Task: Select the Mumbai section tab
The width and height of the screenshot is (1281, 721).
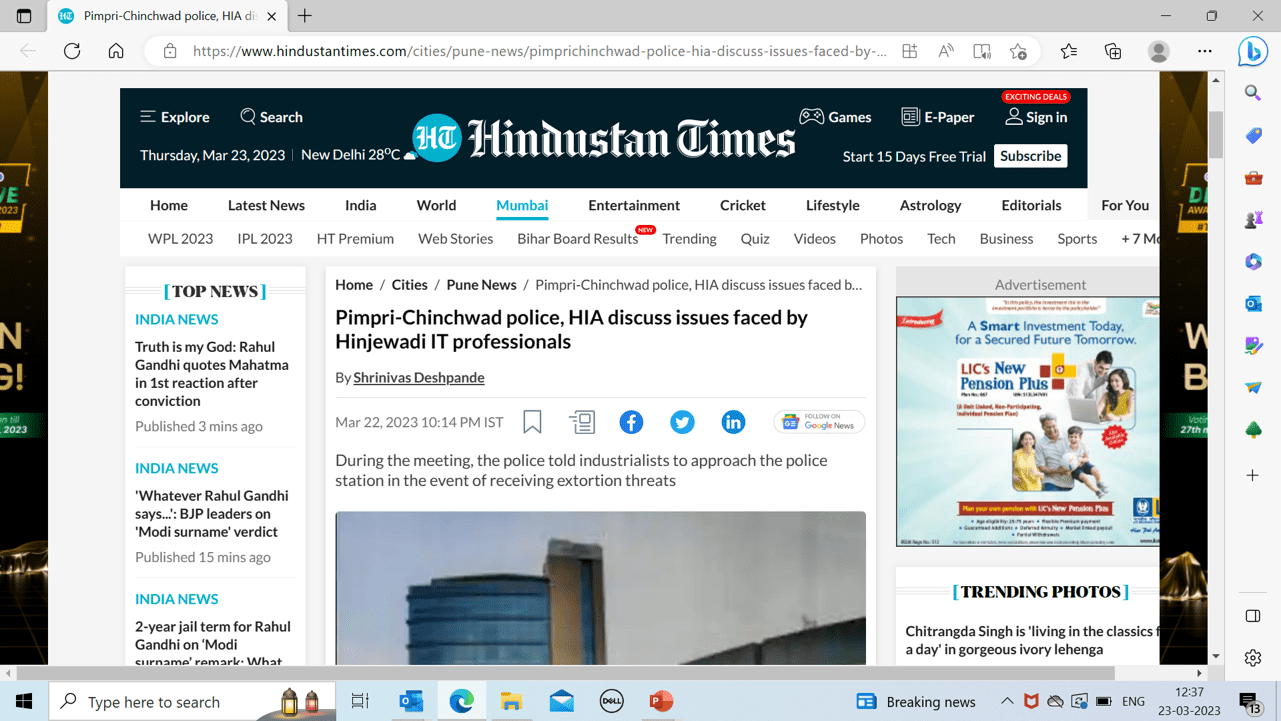Action: tap(522, 205)
